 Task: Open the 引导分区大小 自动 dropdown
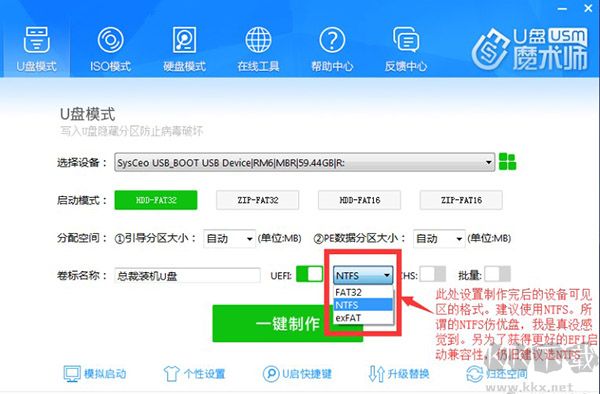pos(229,239)
